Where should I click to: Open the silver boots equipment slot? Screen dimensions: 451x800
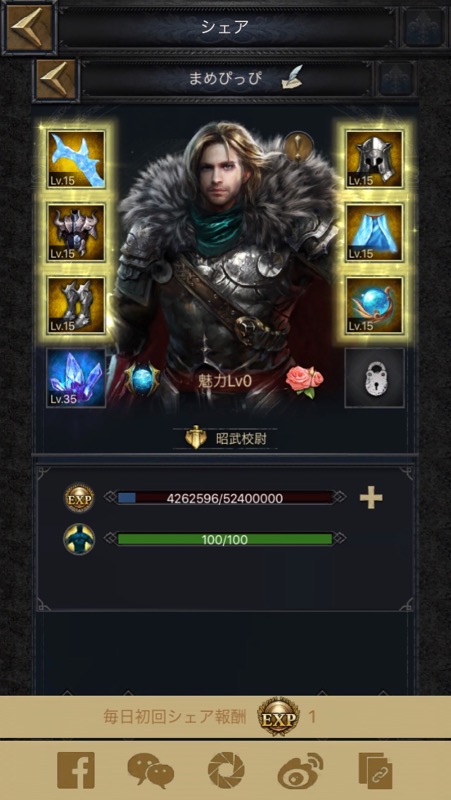76,306
